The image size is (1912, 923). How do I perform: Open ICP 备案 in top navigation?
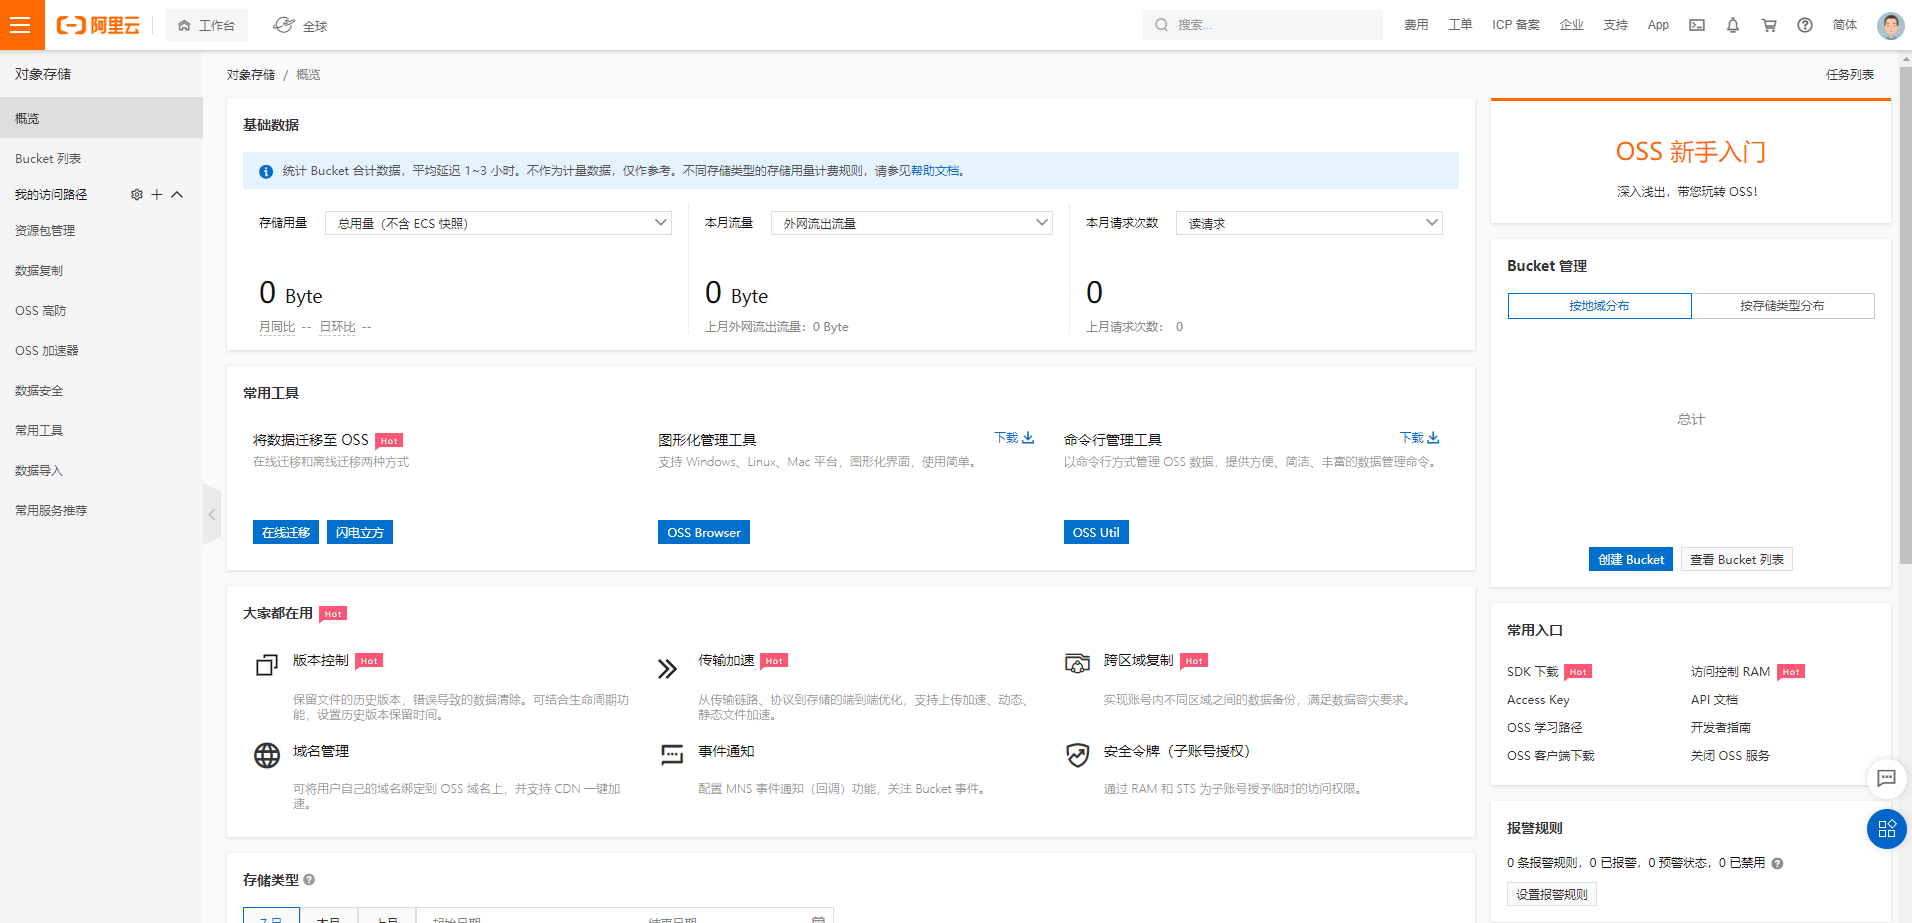point(1516,25)
